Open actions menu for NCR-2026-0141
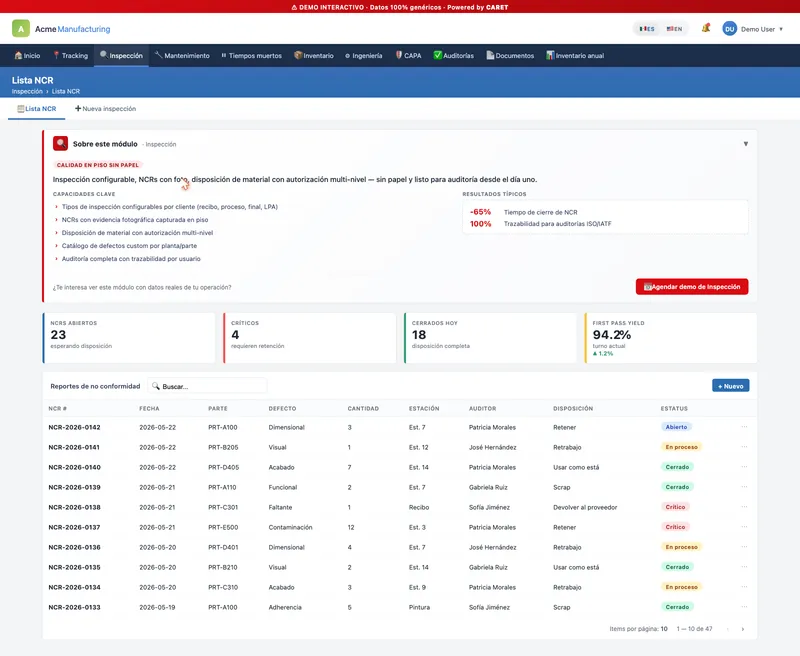The image size is (800, 656). pyautogui.click(x=744, y=447)
